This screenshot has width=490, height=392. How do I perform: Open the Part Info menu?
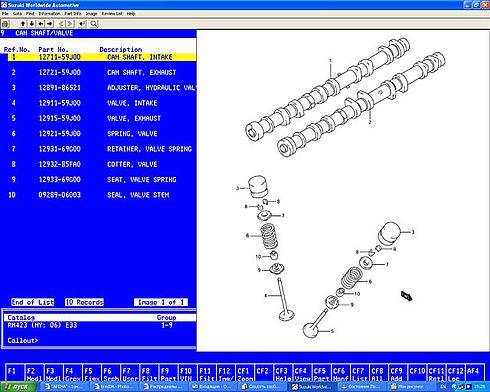pos(73,14)
